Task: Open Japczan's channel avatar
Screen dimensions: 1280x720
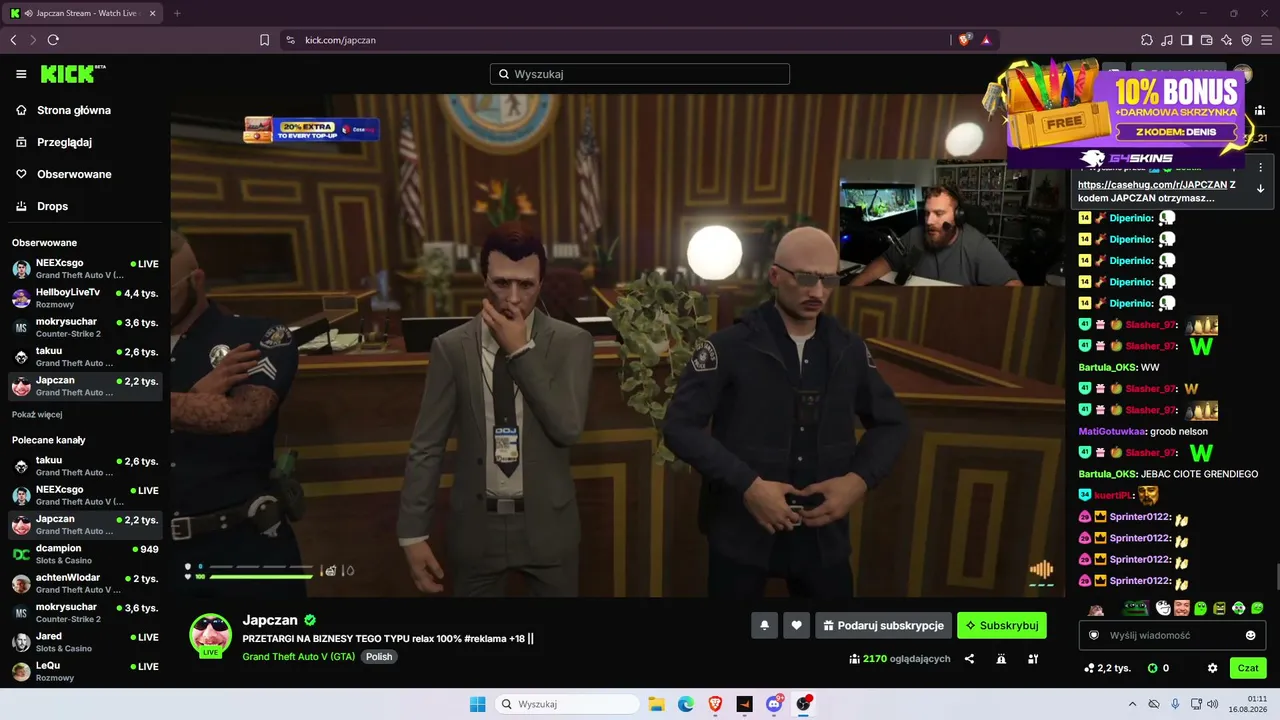Action: (211, 635)
